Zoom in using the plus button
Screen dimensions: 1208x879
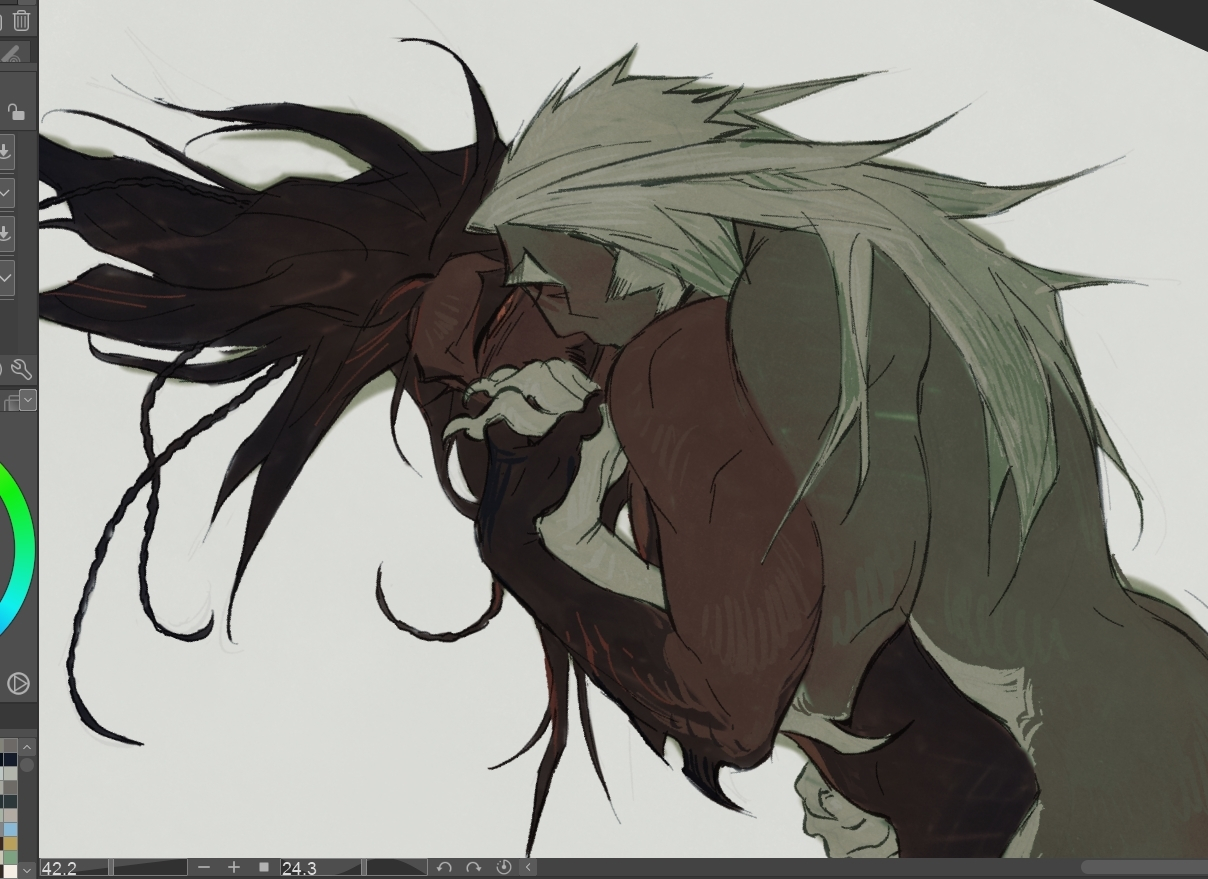[x=234, y=867]
